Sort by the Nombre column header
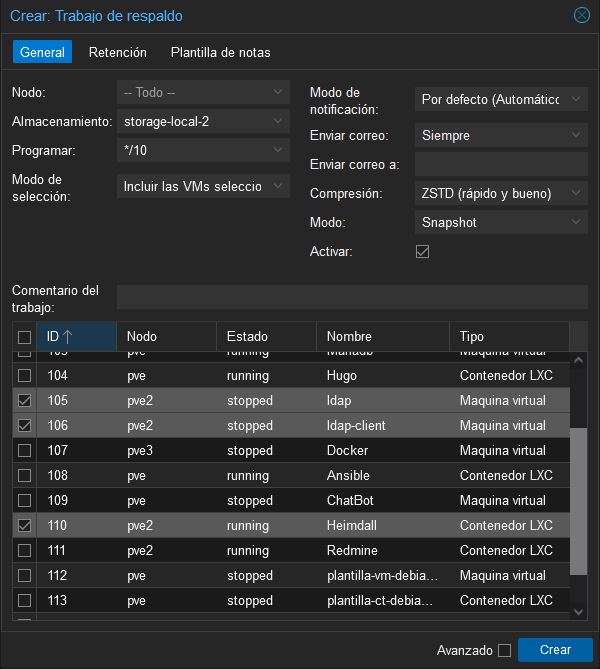The width and height of the screenshot is (600, 669). click(x=383, y=337)
